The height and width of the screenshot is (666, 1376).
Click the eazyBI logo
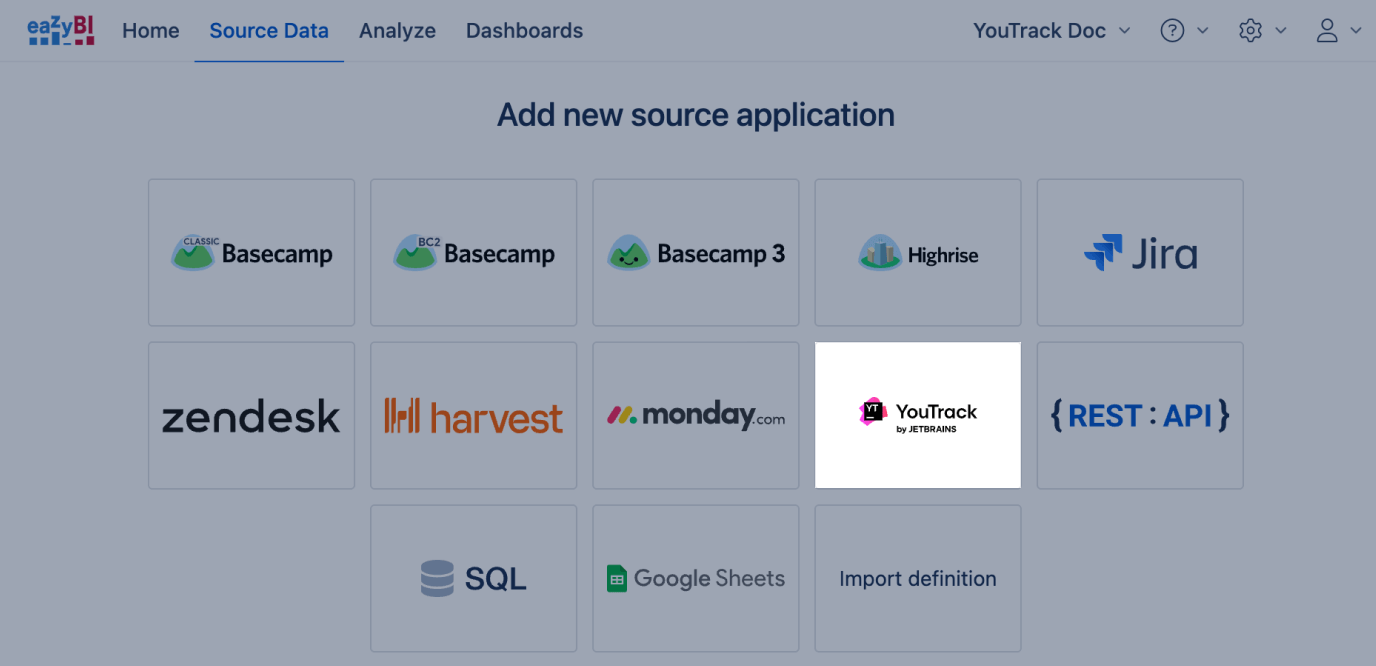point(61,30)
